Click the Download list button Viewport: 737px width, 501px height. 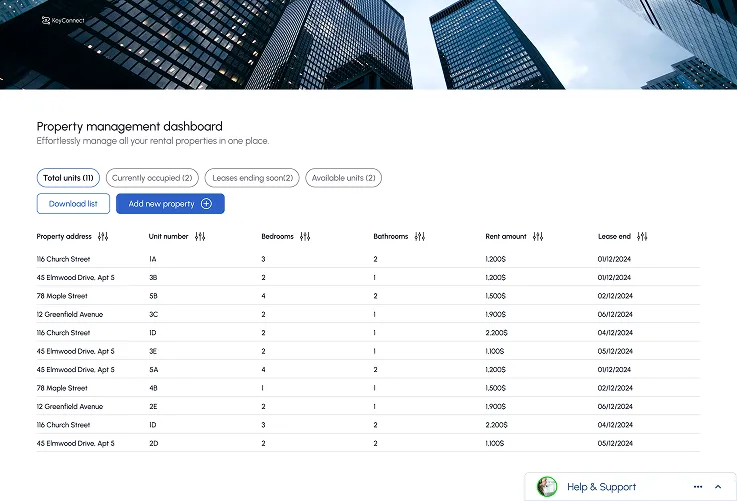click(73, 204)
